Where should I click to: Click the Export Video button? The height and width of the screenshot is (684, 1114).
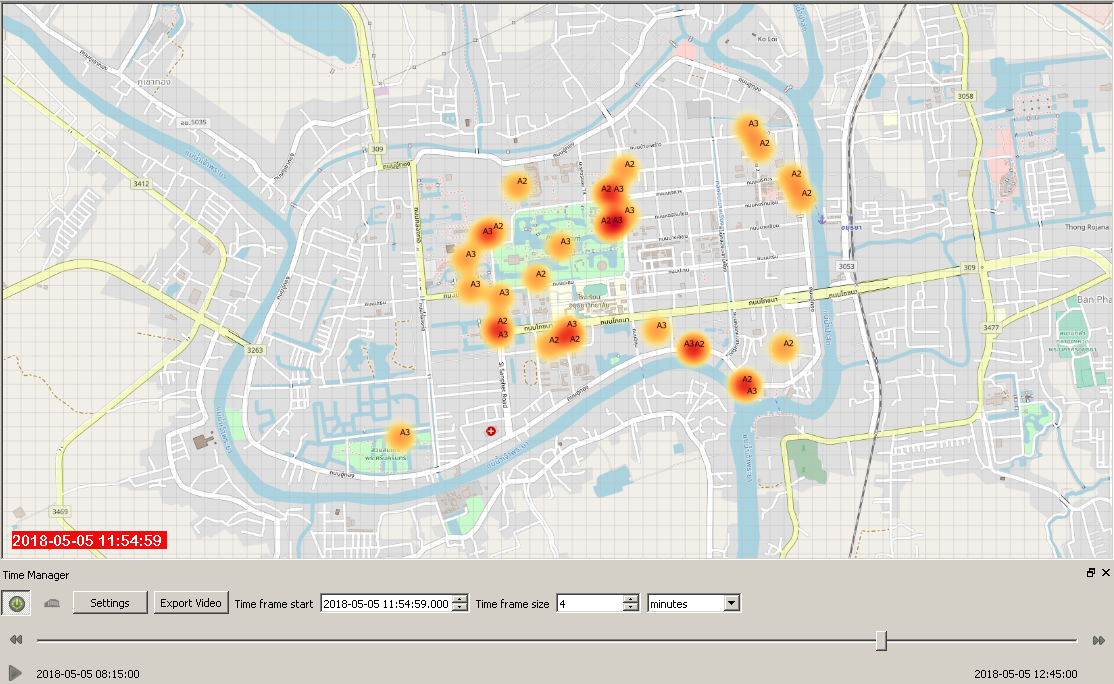(191, 602)
